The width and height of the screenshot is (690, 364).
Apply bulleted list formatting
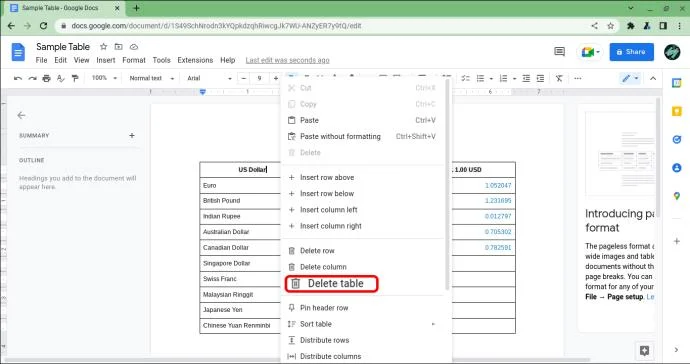pos(481,78)
